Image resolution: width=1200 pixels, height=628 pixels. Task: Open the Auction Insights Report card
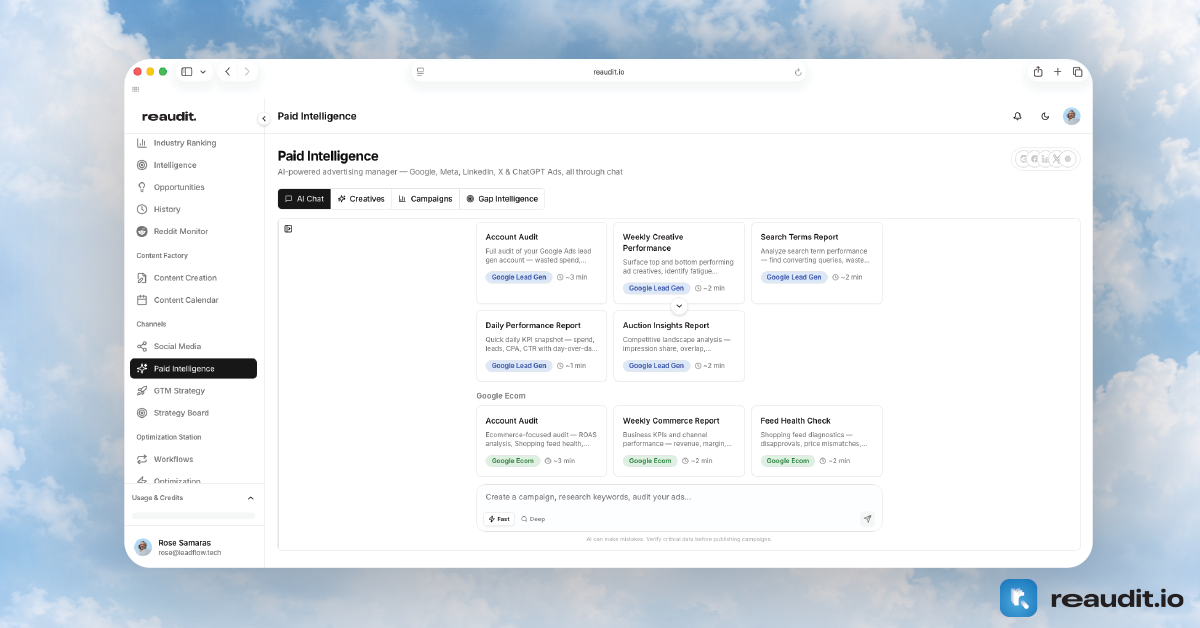[679, 346]
